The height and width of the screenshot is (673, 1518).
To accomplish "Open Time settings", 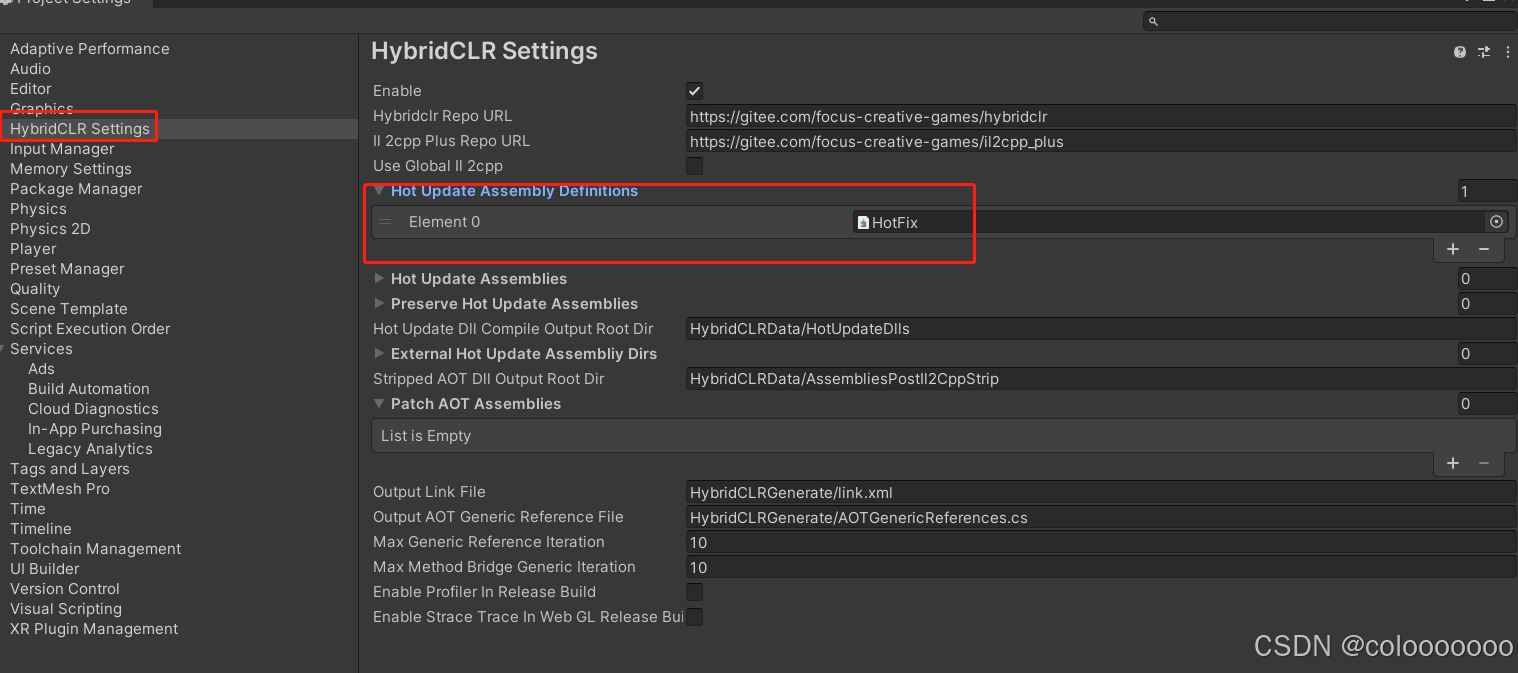I will (x=28, y=509).
